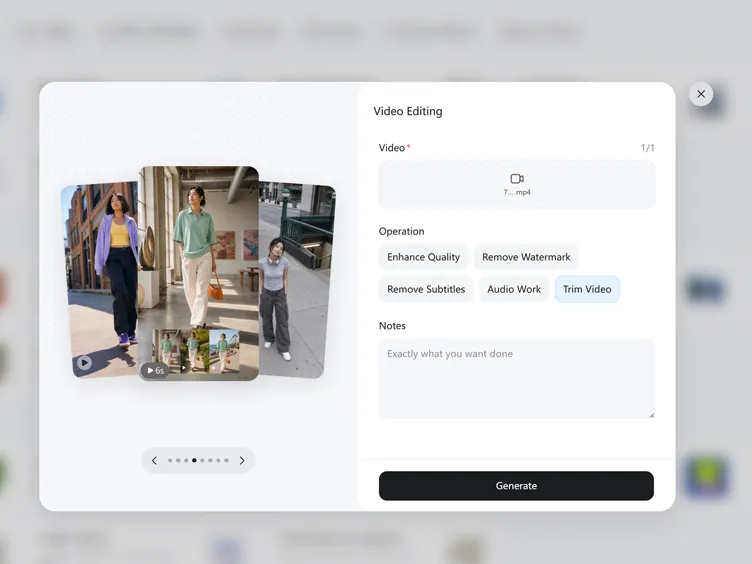This screenshot has width=752, height=564.
Task: Jump to the first carousel dot
Action: tap(170, 460)
